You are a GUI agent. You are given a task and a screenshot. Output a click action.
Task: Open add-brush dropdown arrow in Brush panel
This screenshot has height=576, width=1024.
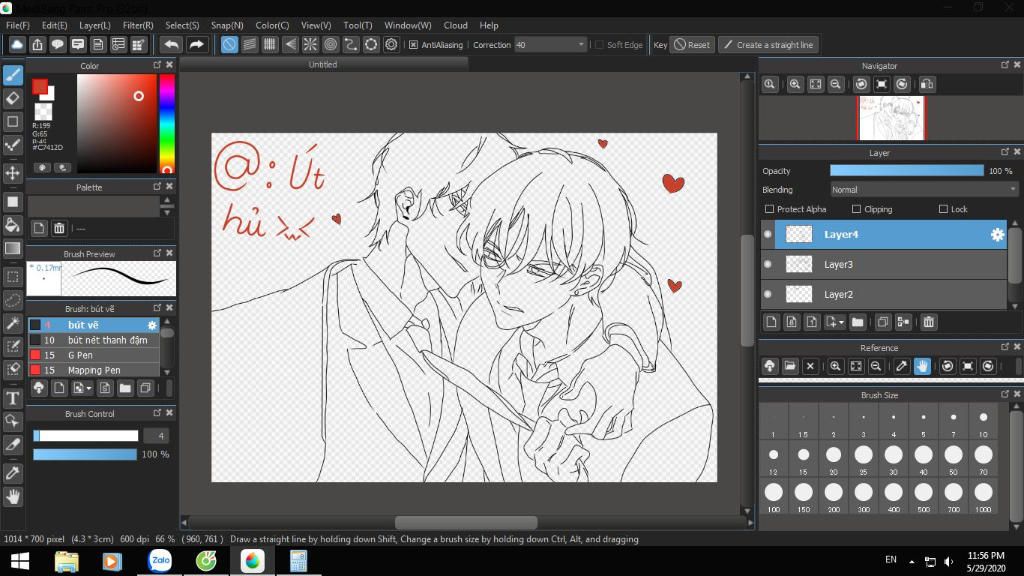coord(89,389)
